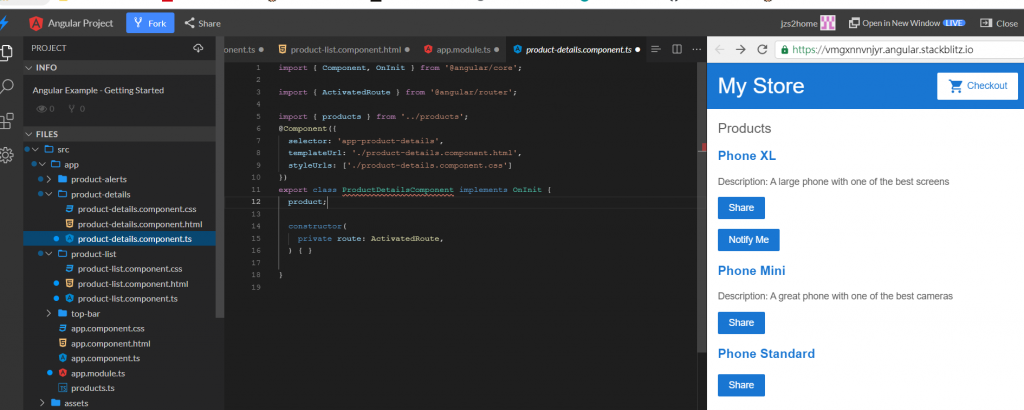Expand the product-alerts folder
Image resolution: width=1024 pixels, height=410 pixels.
click(x=49, y=179)
